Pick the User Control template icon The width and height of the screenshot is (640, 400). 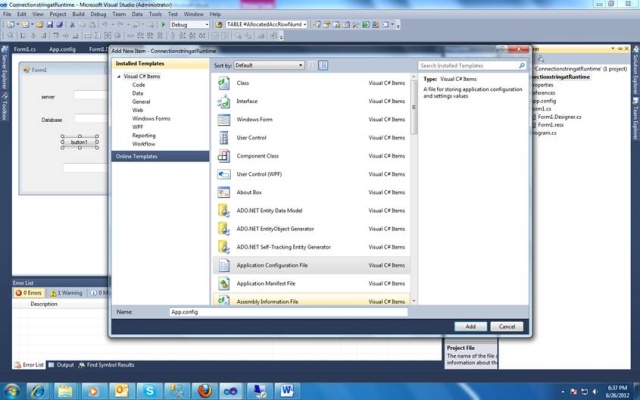point(224,138)
